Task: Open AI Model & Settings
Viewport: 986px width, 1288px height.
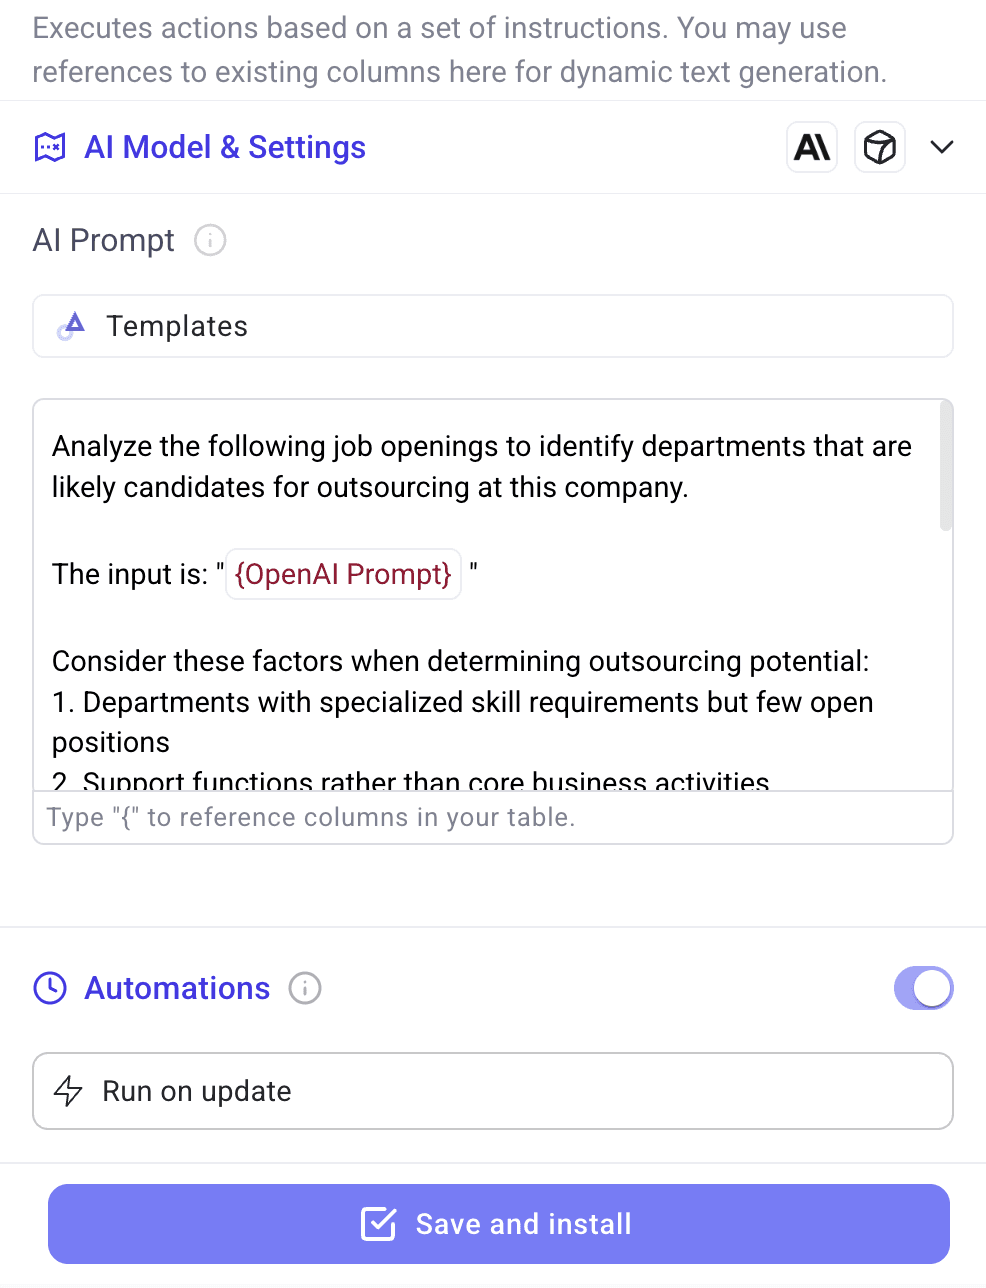Action: [225, 147]
